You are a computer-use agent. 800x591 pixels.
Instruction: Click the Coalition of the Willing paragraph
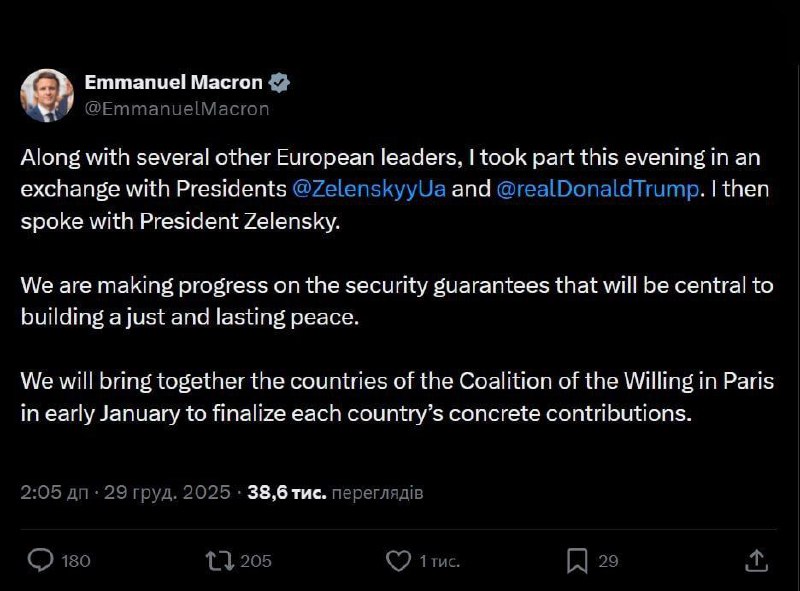[397, 397]
